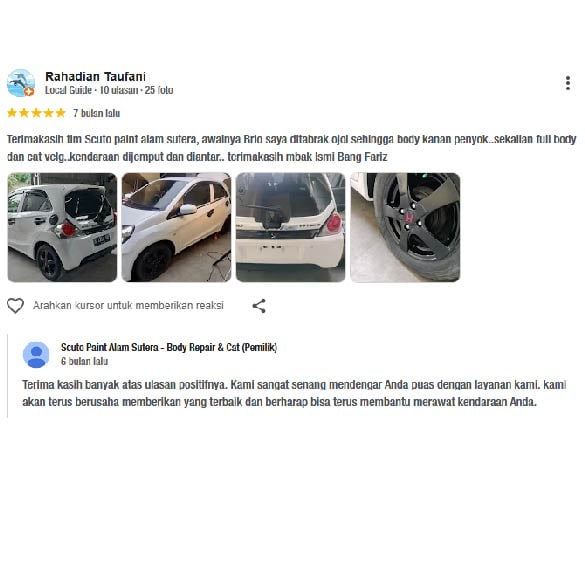The width and height of the screenshot is (585, 585).
Task: Click the orange Local Guide badge
Action: click(29, 91)
